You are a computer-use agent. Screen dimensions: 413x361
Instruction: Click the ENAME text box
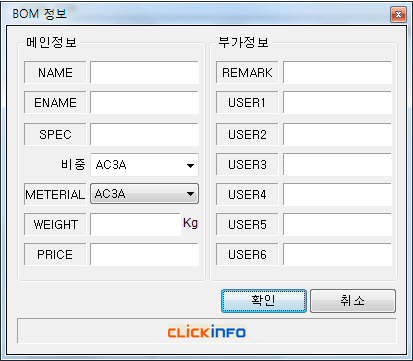point(144,103)
